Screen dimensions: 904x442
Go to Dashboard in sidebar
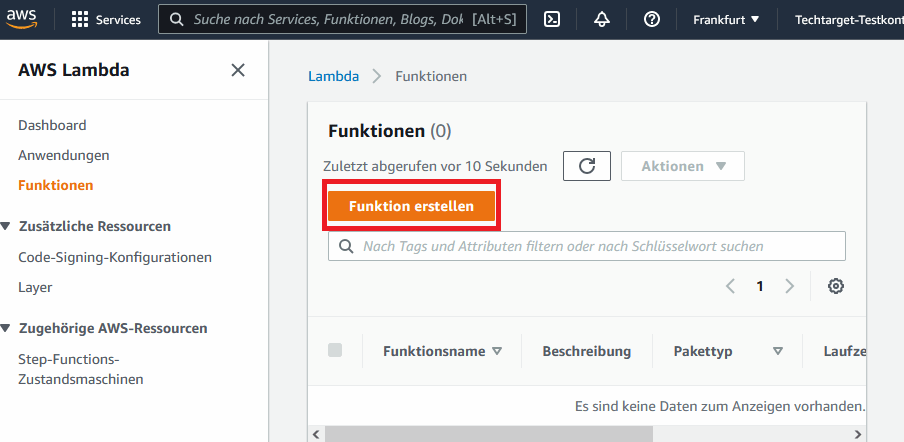pos(52,125)
